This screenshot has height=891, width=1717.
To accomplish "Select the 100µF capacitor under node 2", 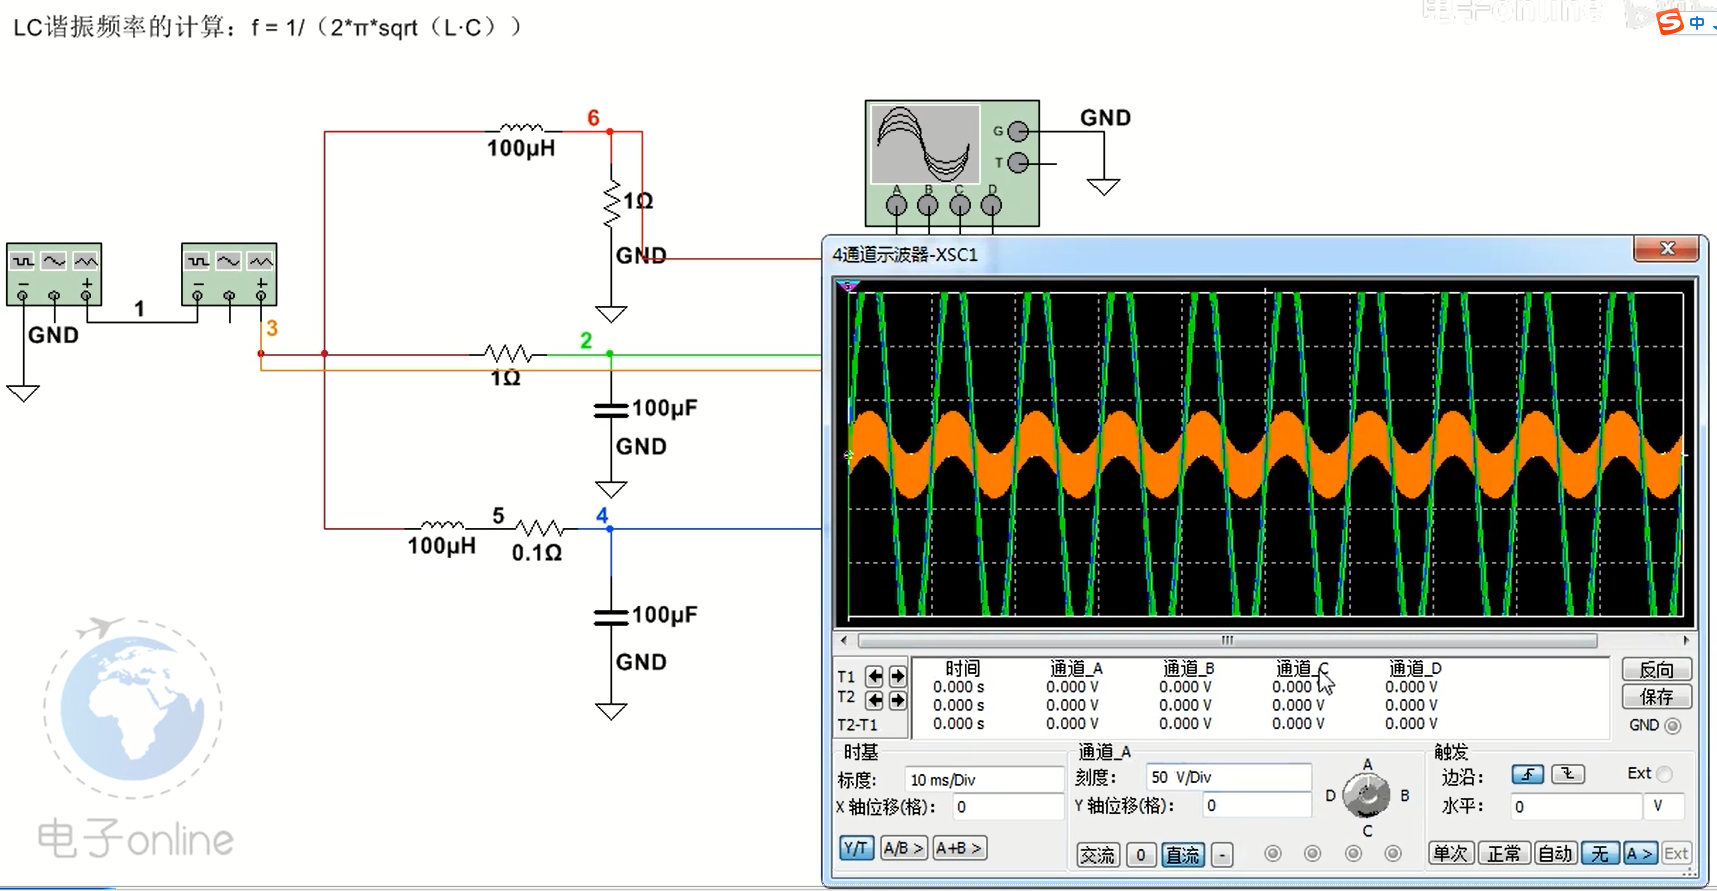I will pos(611,409).
